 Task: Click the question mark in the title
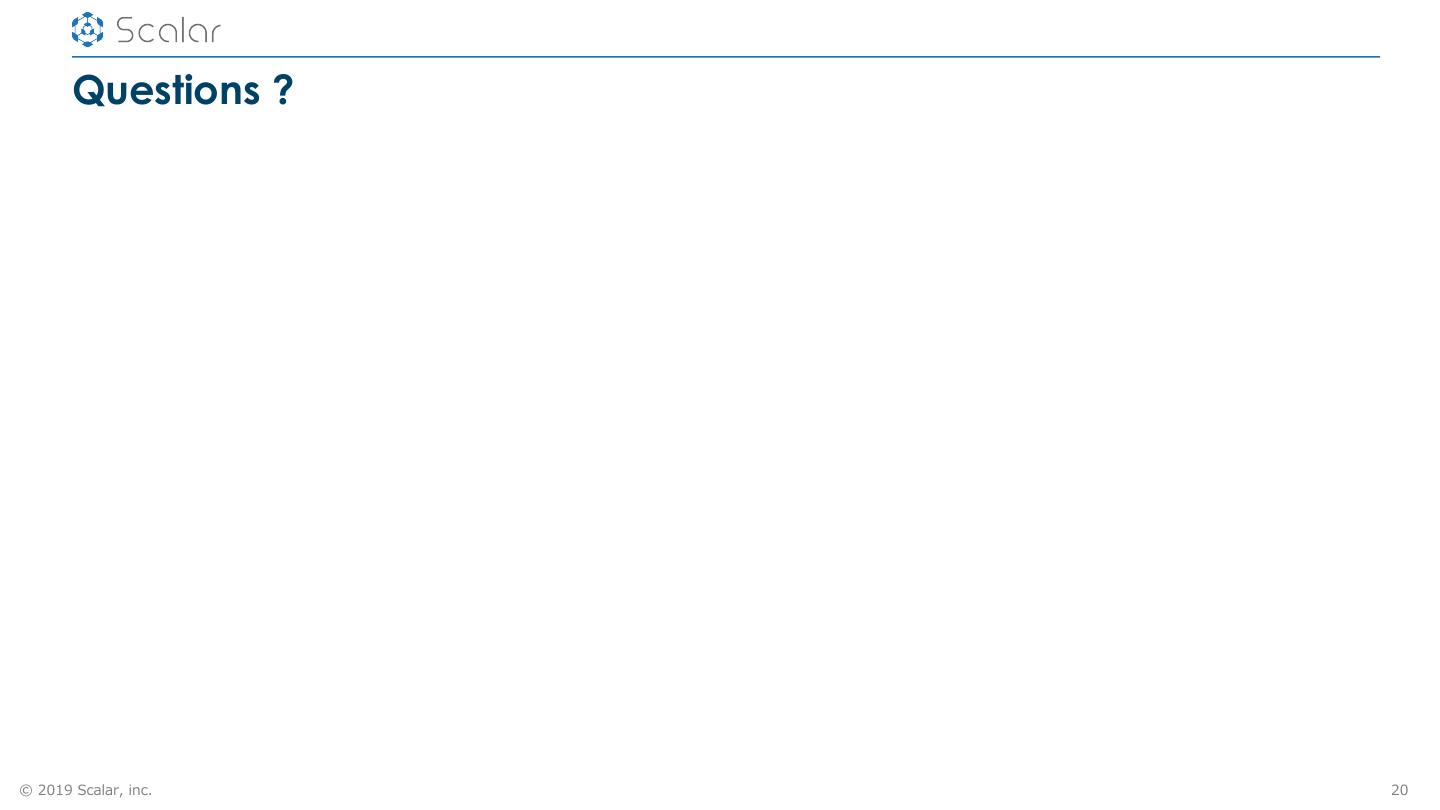(283, 90)
